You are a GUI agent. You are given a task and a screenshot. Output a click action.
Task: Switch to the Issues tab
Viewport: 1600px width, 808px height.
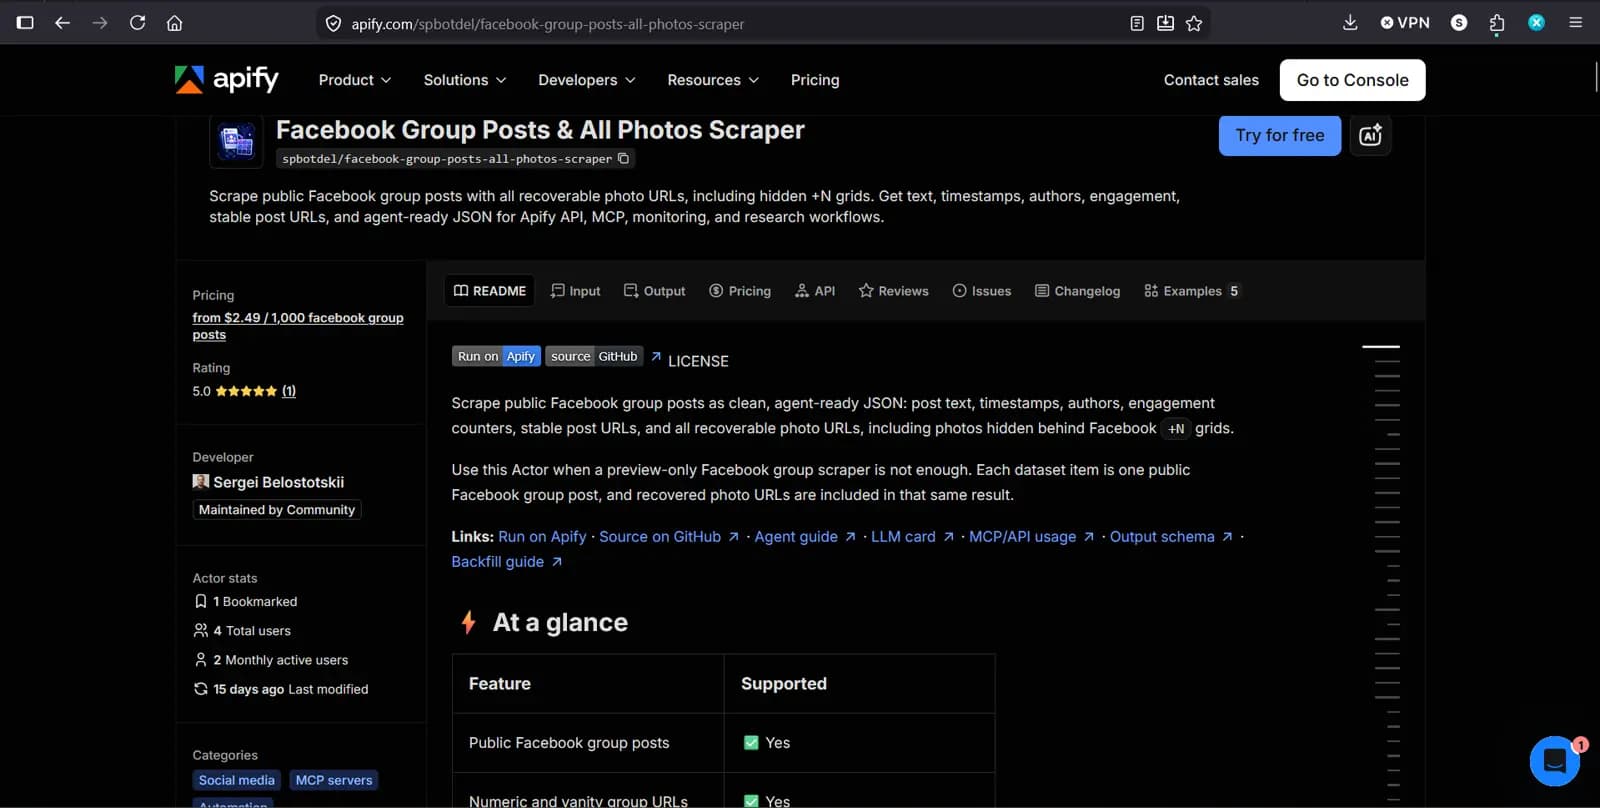tap(981, 291)
